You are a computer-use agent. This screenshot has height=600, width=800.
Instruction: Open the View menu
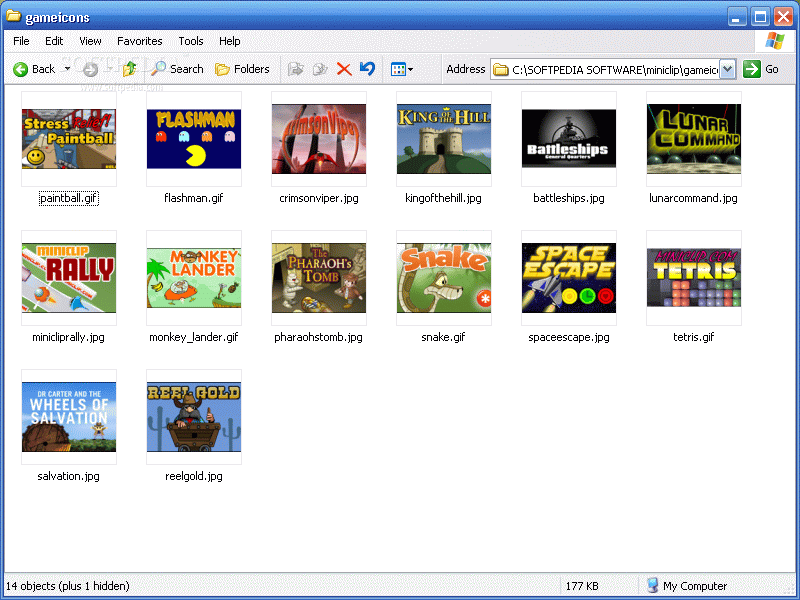click(x=90, y=41)
